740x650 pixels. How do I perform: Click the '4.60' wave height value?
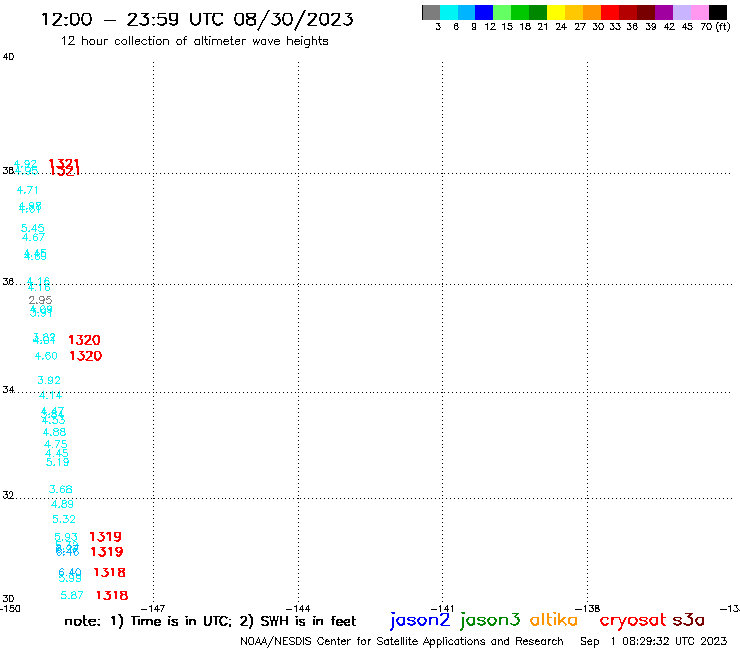point(46,356)
